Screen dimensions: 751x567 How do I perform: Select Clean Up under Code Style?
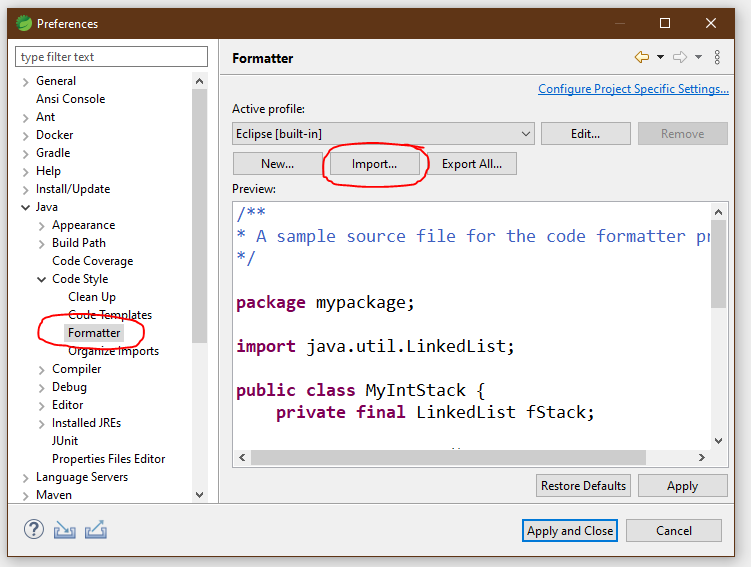(92, 297)
